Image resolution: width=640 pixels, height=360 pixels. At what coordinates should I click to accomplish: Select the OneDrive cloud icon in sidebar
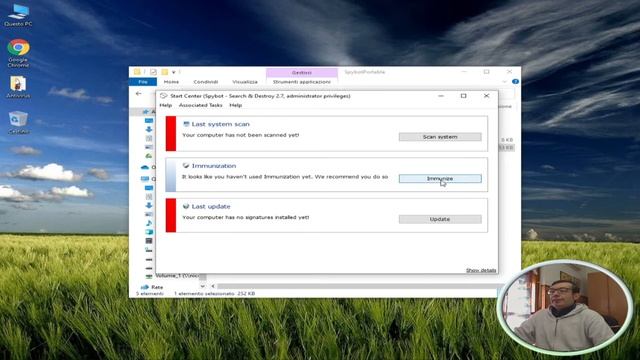pos(144,167)
